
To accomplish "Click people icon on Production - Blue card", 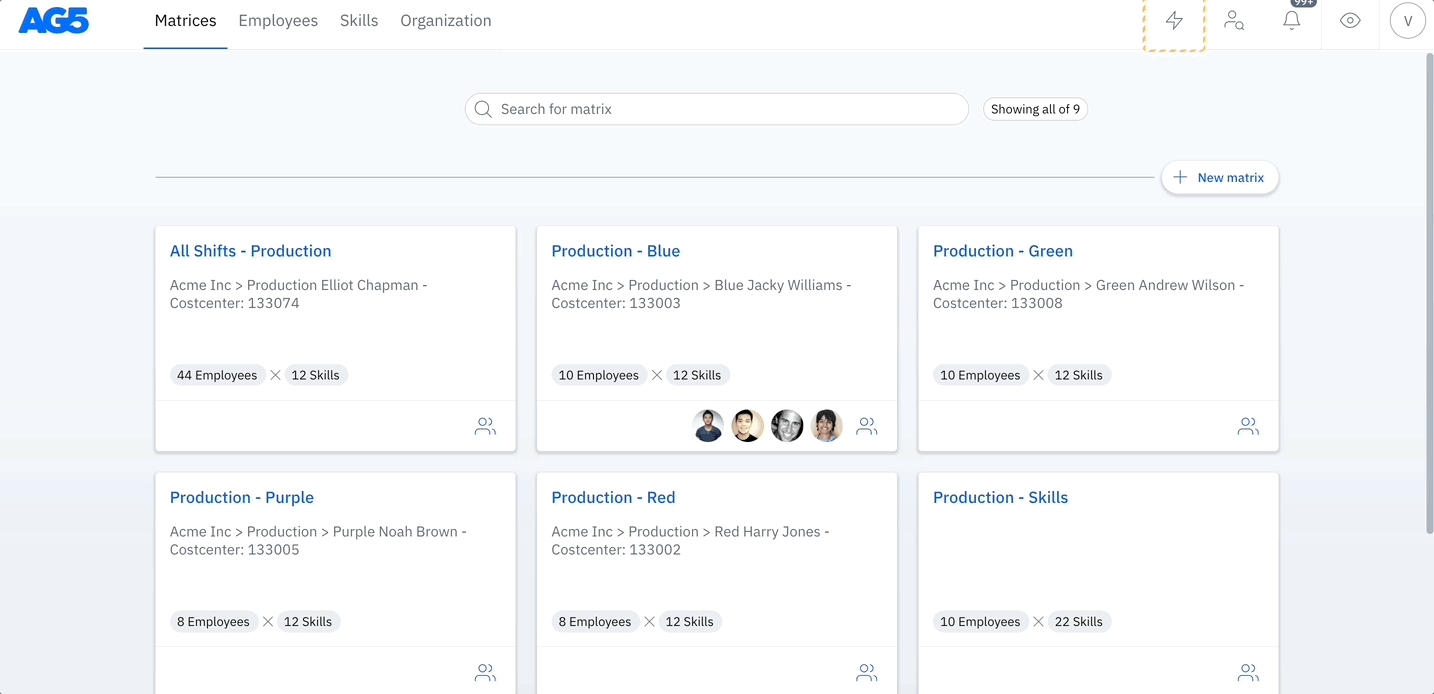I will point(867,426).
